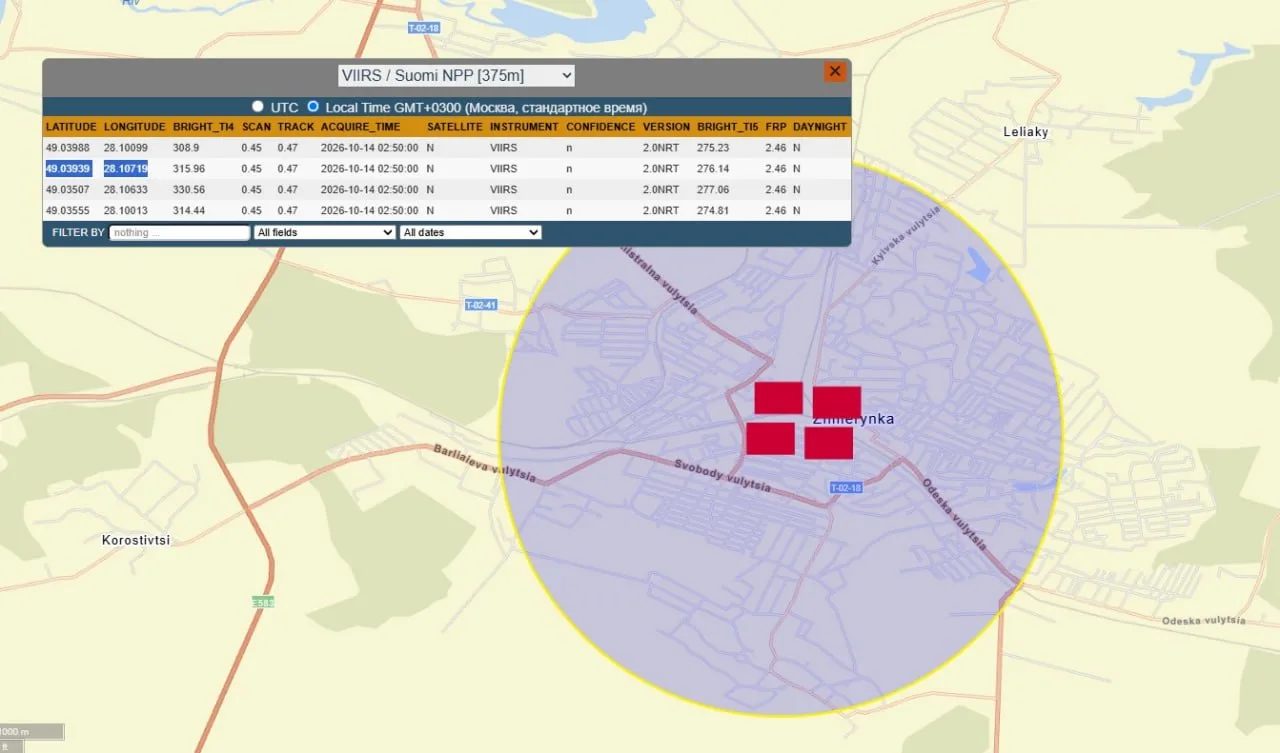Click the T-02-41 road shield on map
Viewport: 1280px width, 753px height.
point(481,305)
